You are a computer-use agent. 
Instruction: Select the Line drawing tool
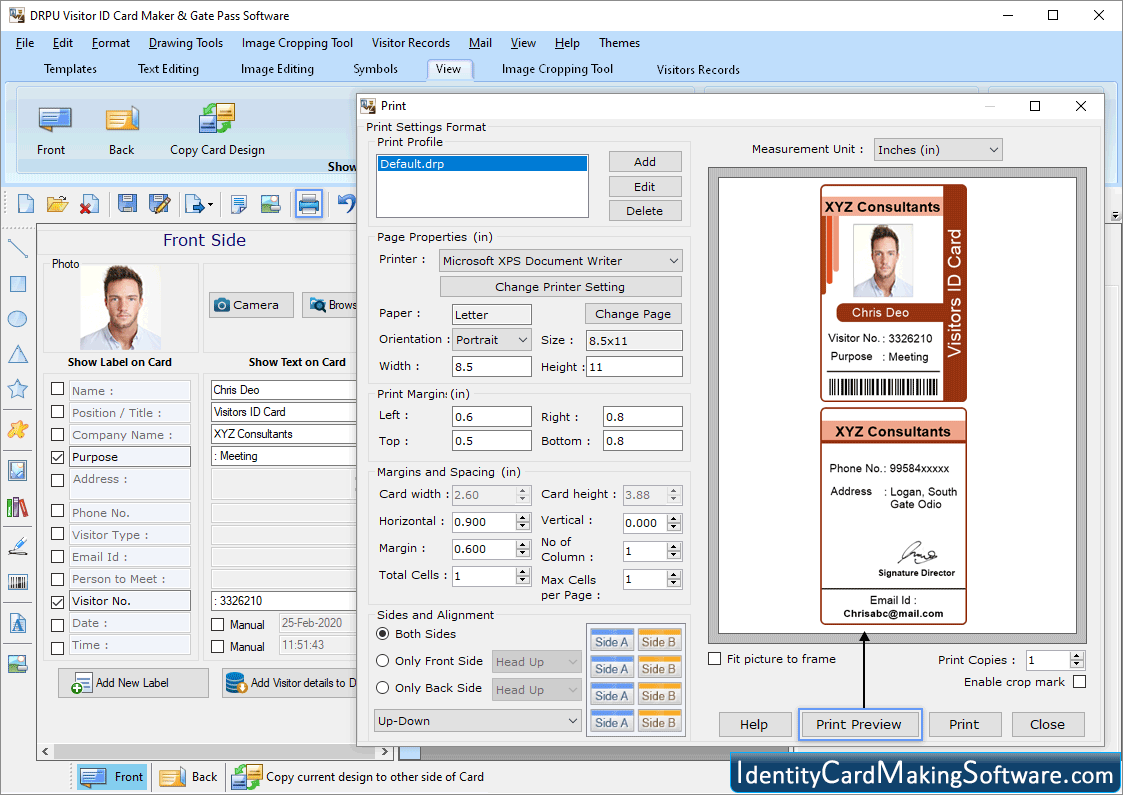click(16, 247)
